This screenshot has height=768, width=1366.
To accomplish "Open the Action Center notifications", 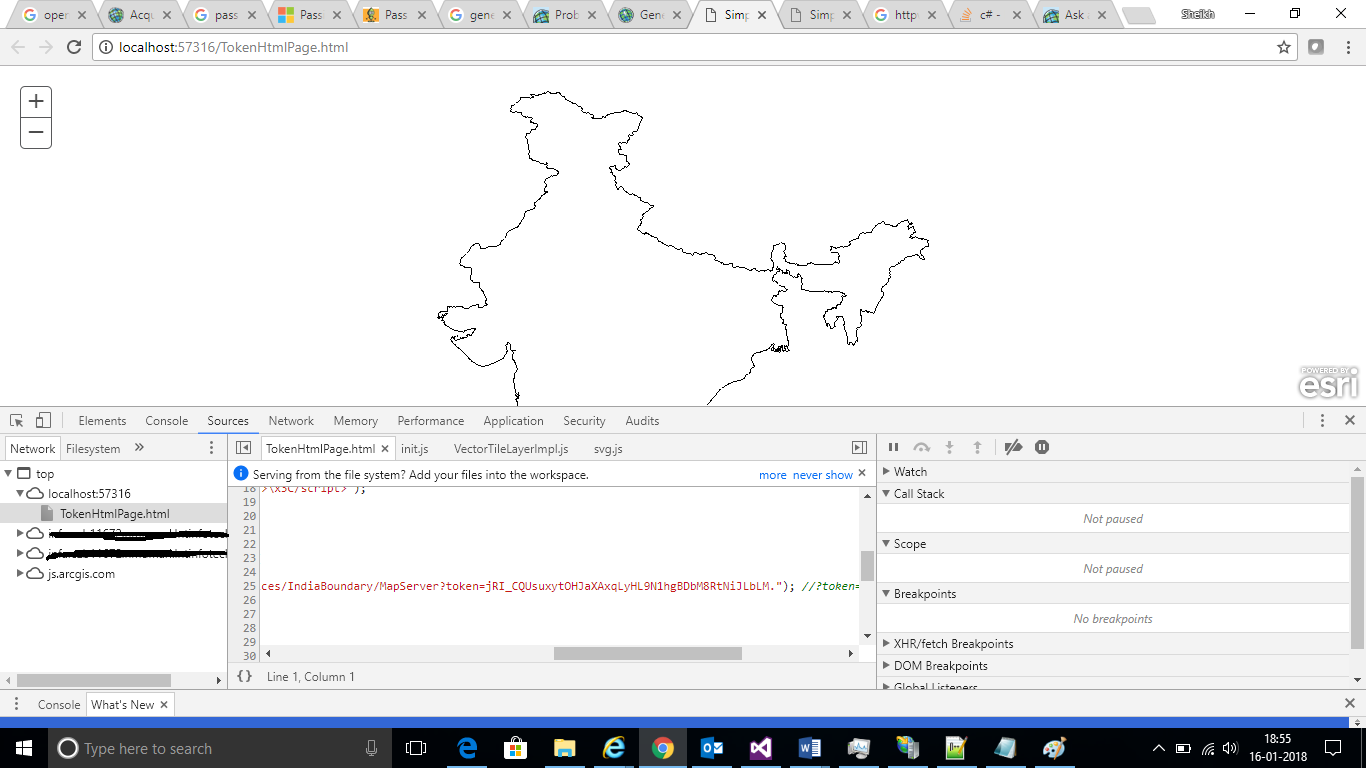I will pos(1333,748).
